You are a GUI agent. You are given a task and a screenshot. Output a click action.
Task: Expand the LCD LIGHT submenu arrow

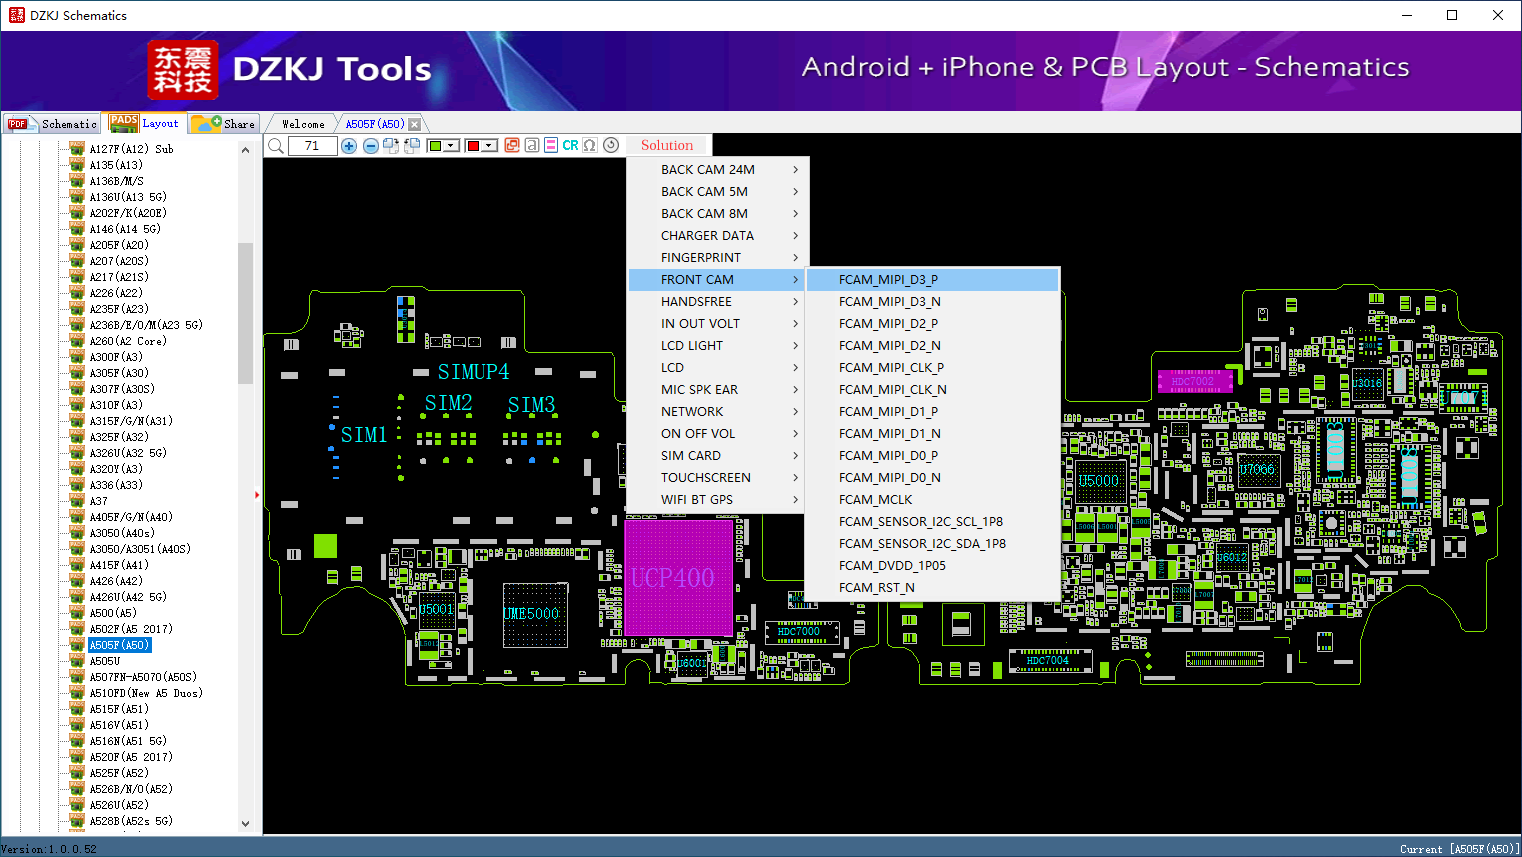click(796, 346)
